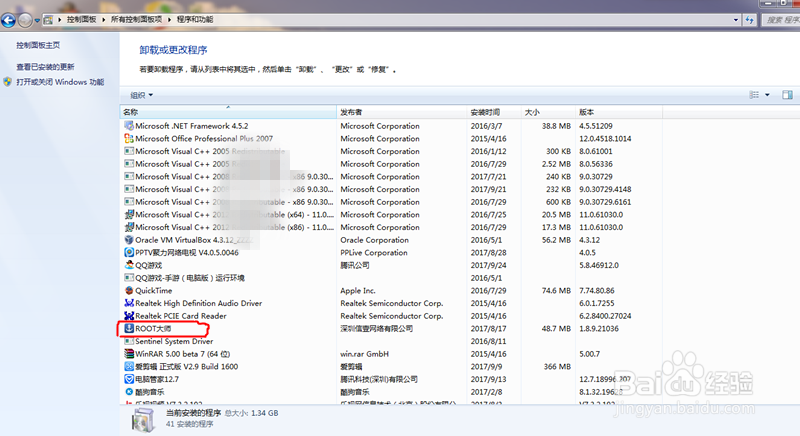
Task: Click publisher 深圳信壹网络有限公司 cell
Action: coord(377,329)
